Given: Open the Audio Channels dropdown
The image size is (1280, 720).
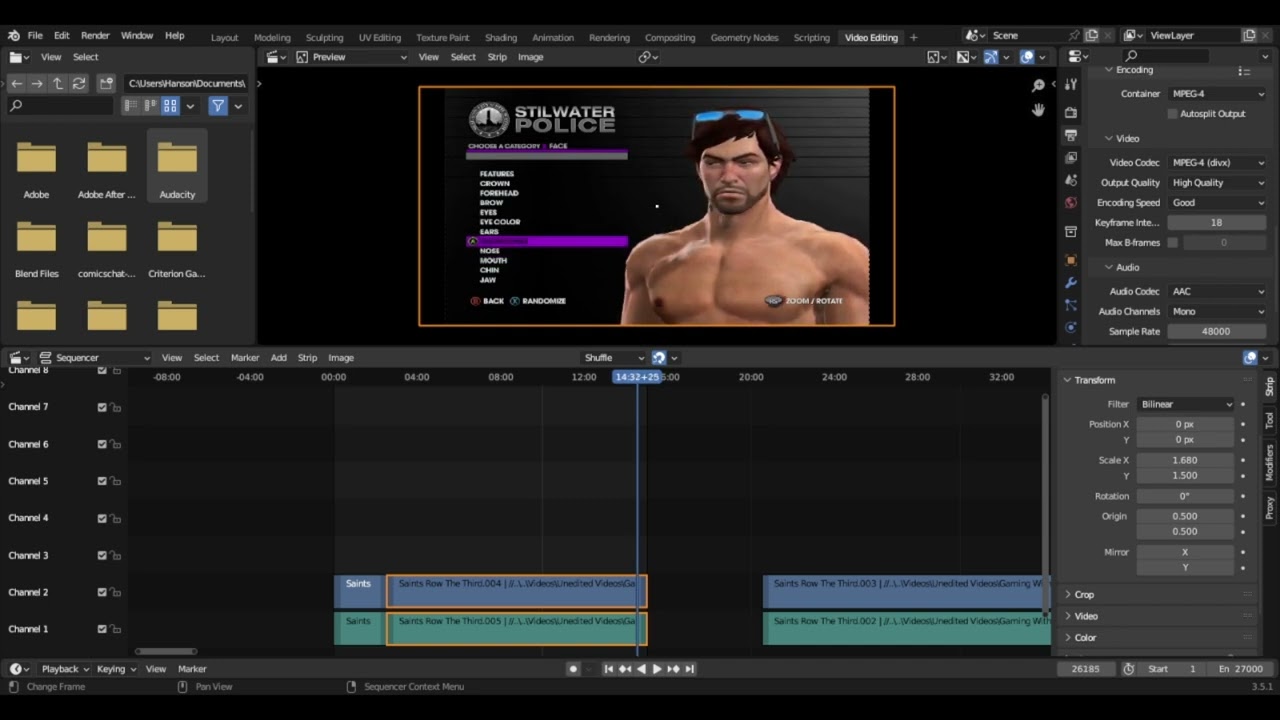Looking at the screenshot, I should coord(1217,311).
